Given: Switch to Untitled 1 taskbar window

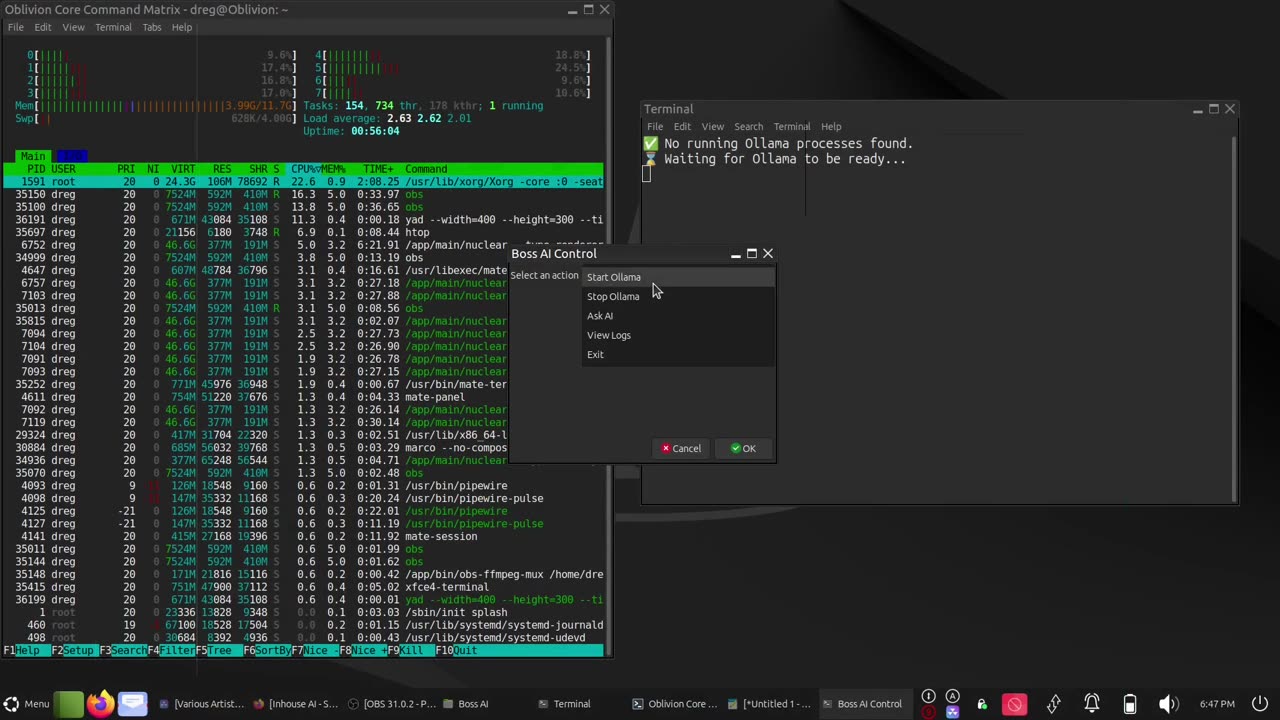Looking at the screenshot, I should tap(770, 704).
